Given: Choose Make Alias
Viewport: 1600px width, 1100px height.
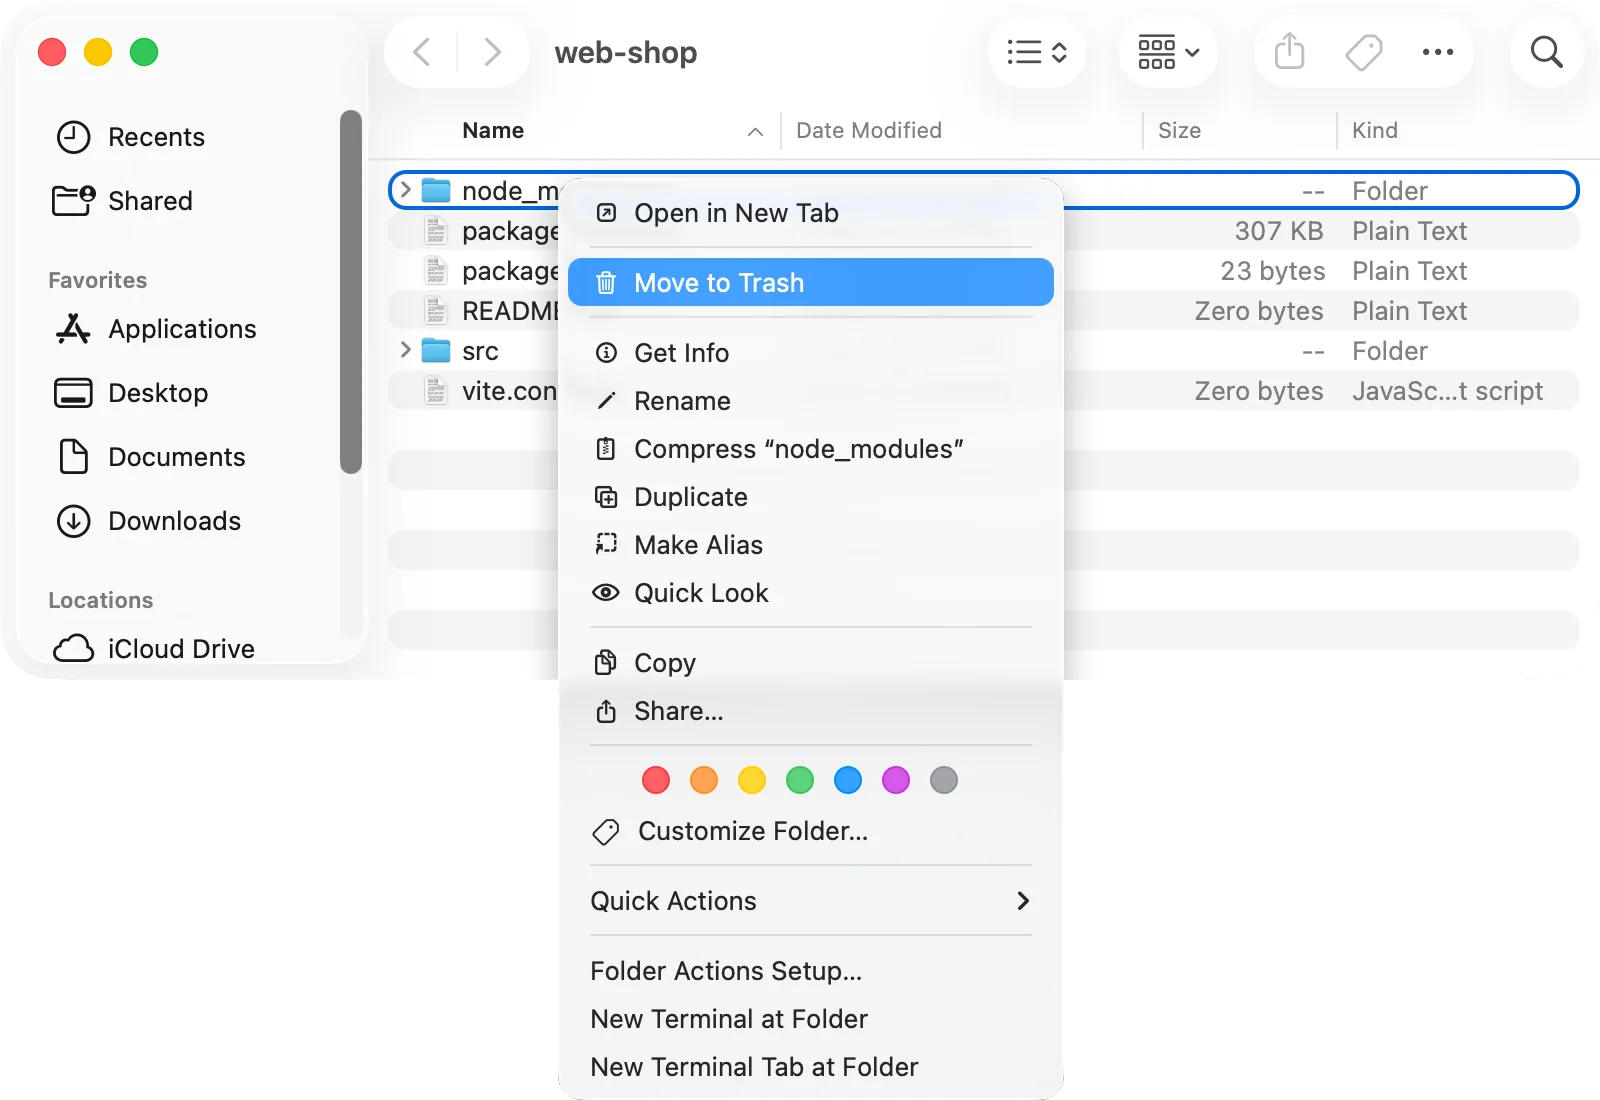Looking at the screenshot, I should click(811, 545).
